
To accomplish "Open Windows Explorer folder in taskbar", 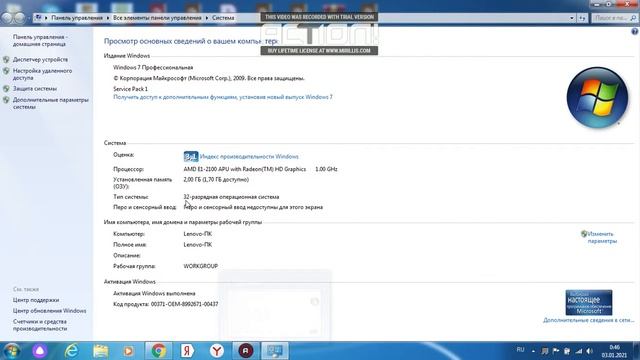I will pos(100,351).
